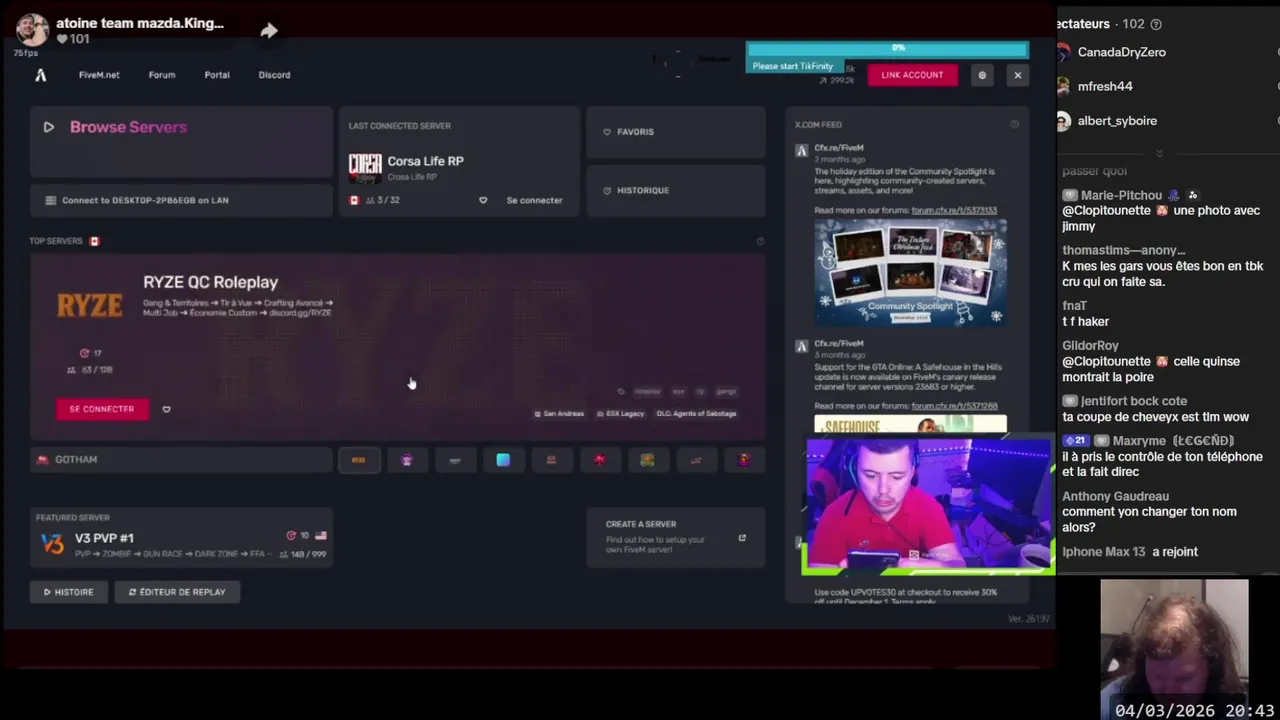
Task: Open the Discord menu item
Action: pyautogui.click(x=274, y=75)
